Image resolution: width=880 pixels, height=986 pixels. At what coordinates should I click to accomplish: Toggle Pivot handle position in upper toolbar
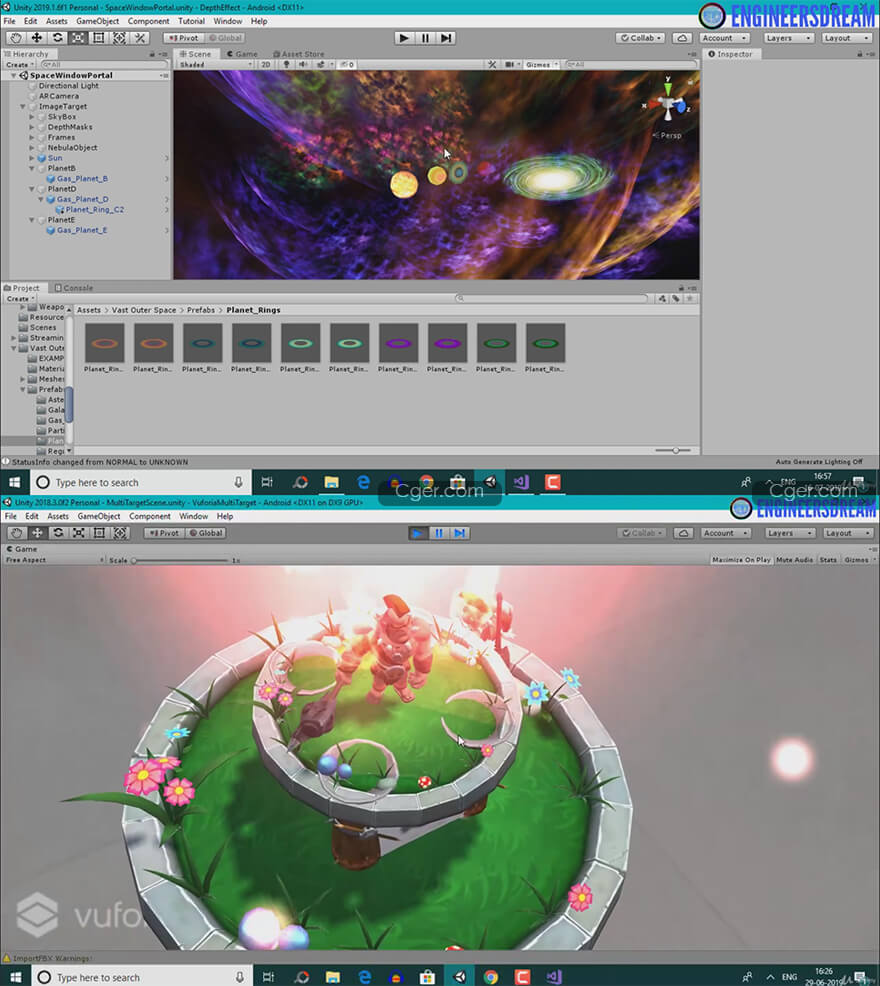coord(183,38)
